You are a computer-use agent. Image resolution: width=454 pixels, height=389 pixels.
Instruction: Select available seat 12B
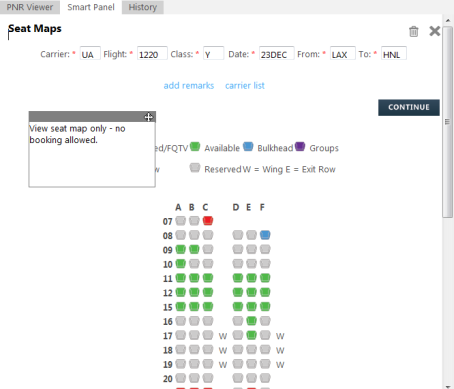pyautogui.click(x=194, y=292)
